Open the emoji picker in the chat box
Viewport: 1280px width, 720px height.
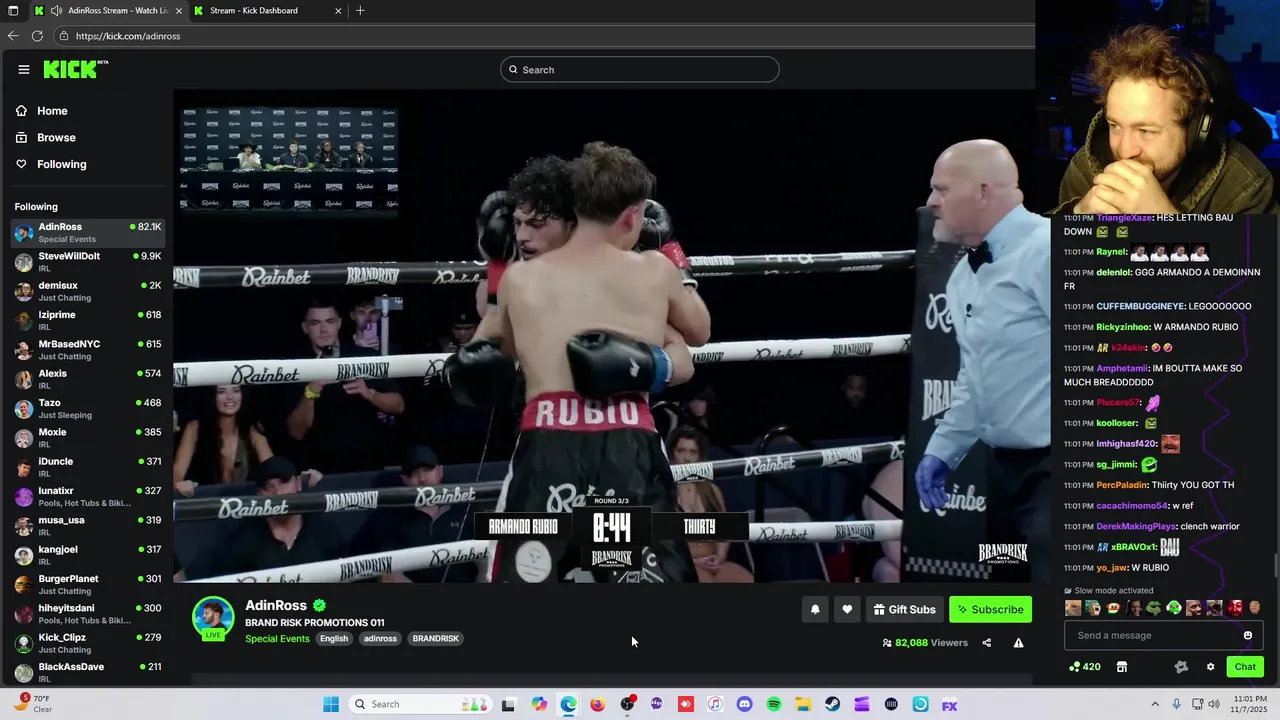pos(1247,635)
